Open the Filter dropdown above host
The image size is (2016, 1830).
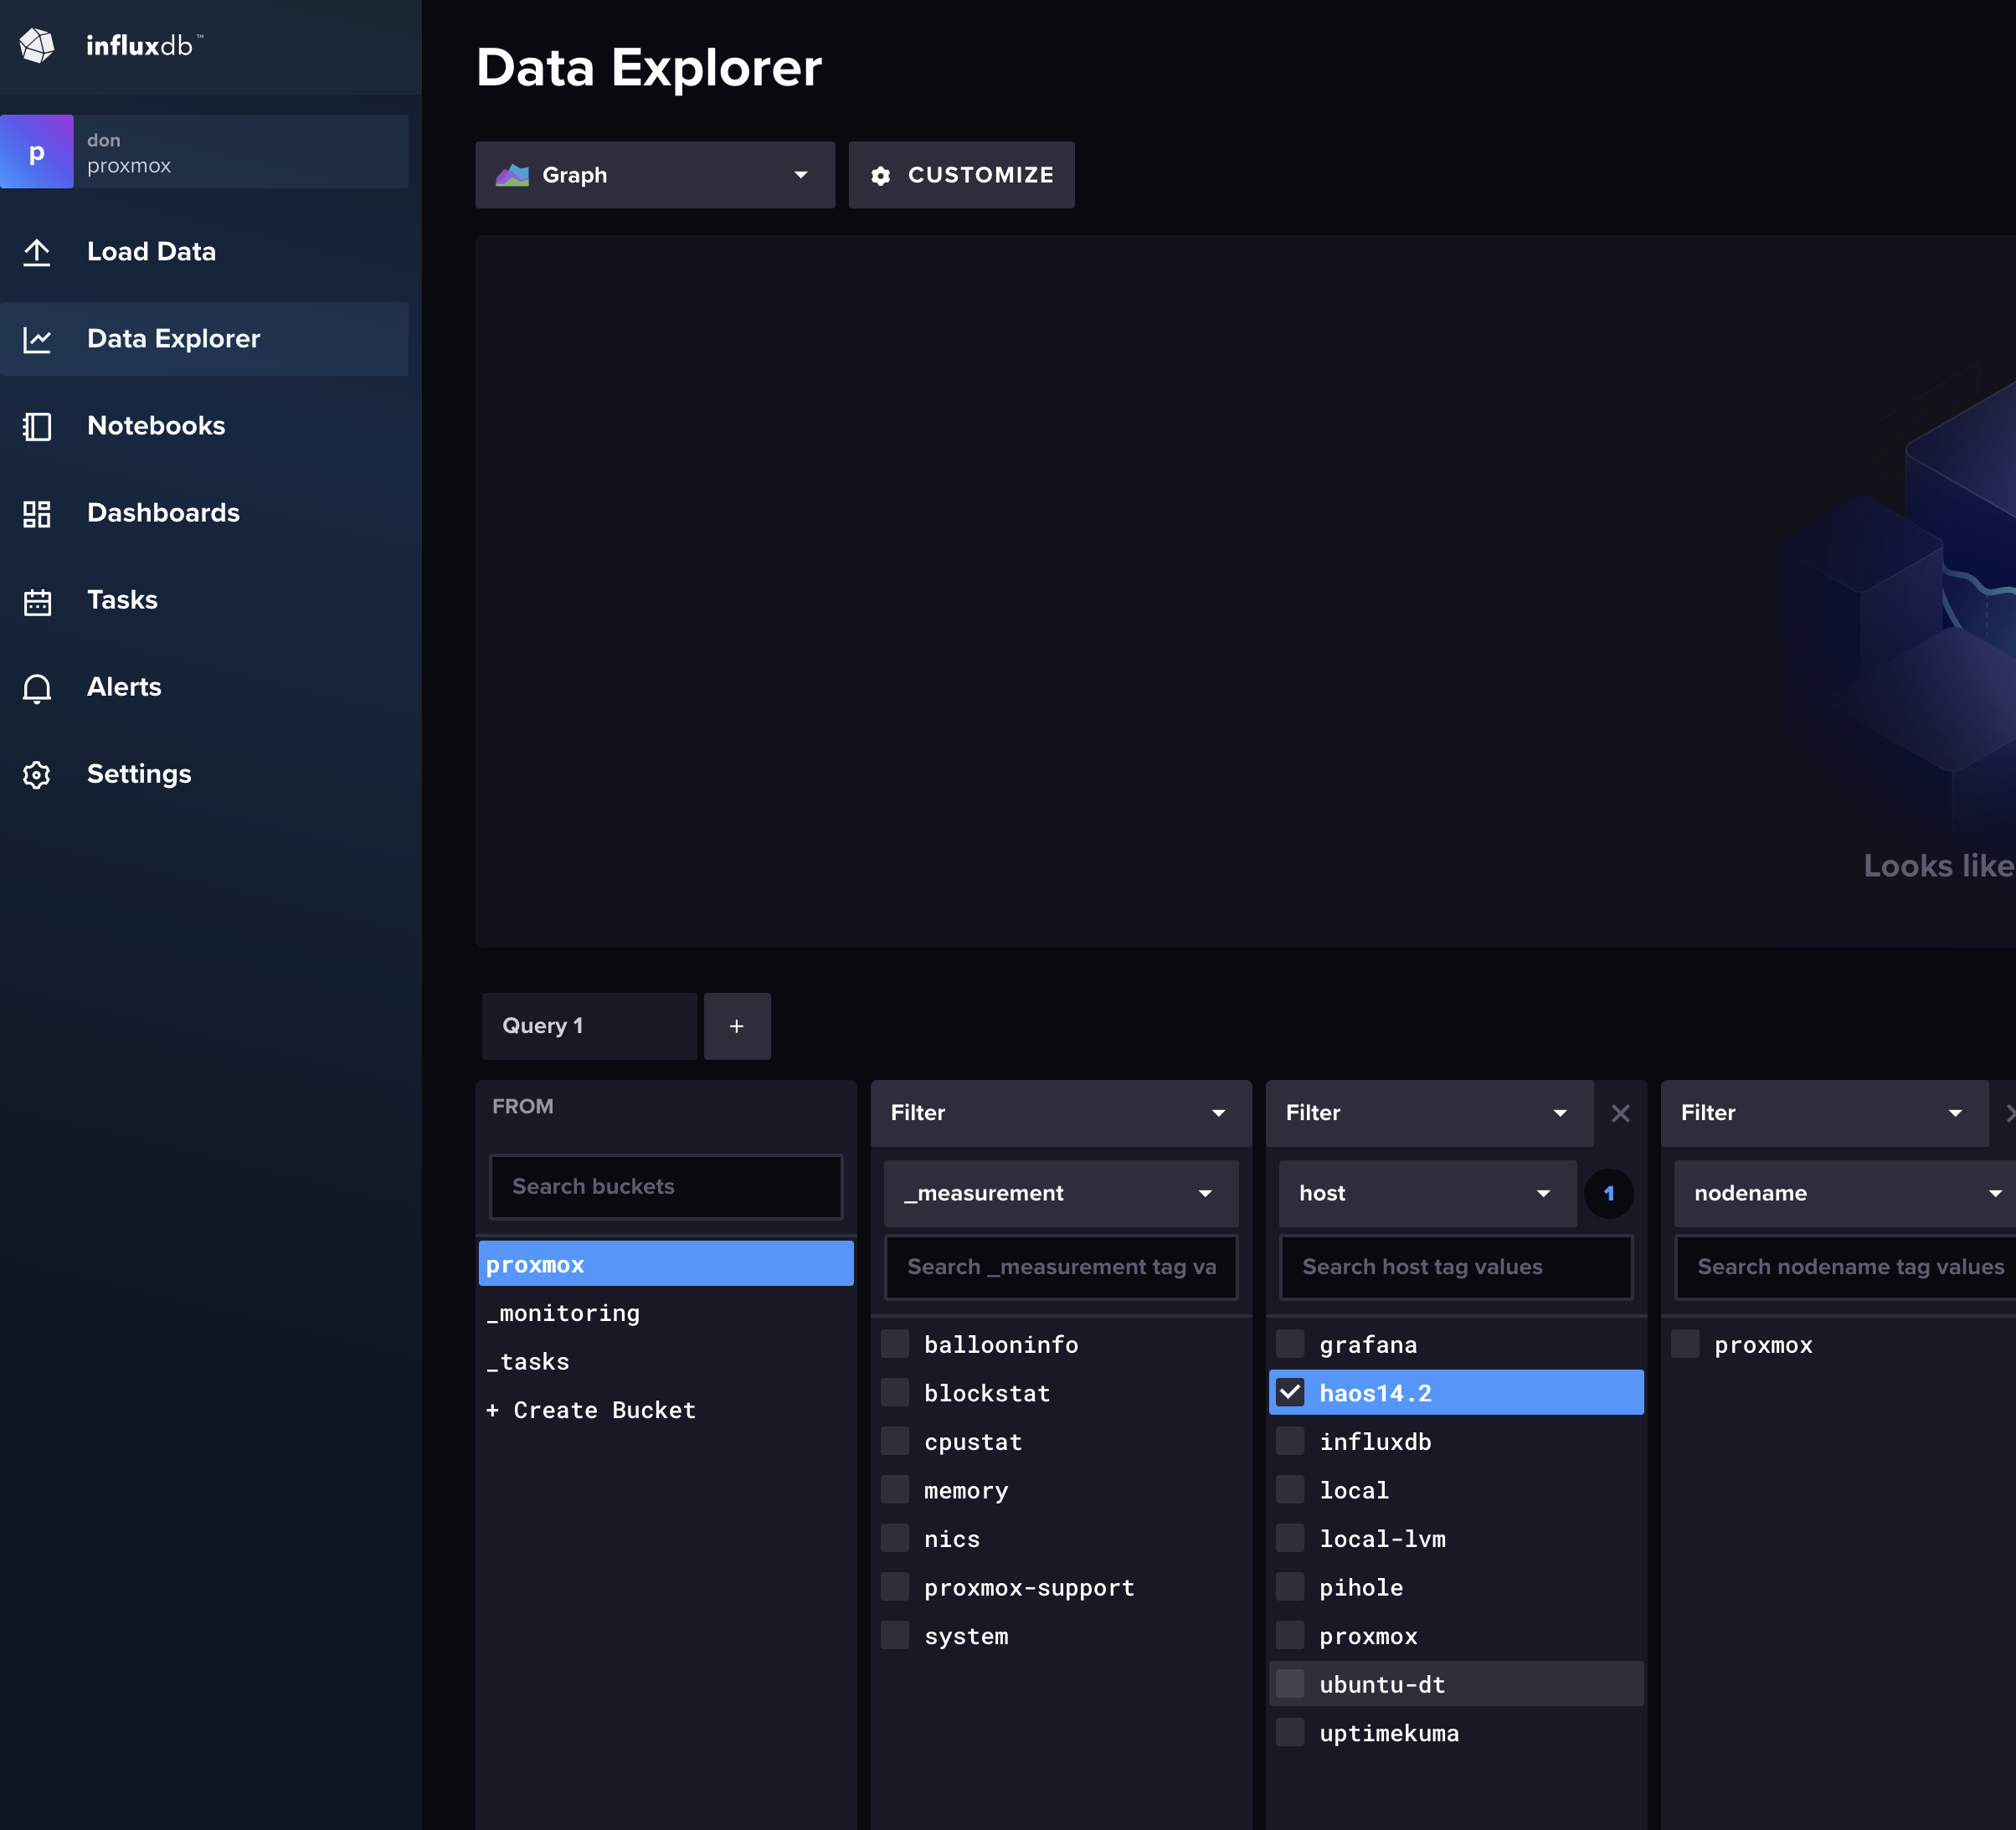(x=1430, y=1113)
